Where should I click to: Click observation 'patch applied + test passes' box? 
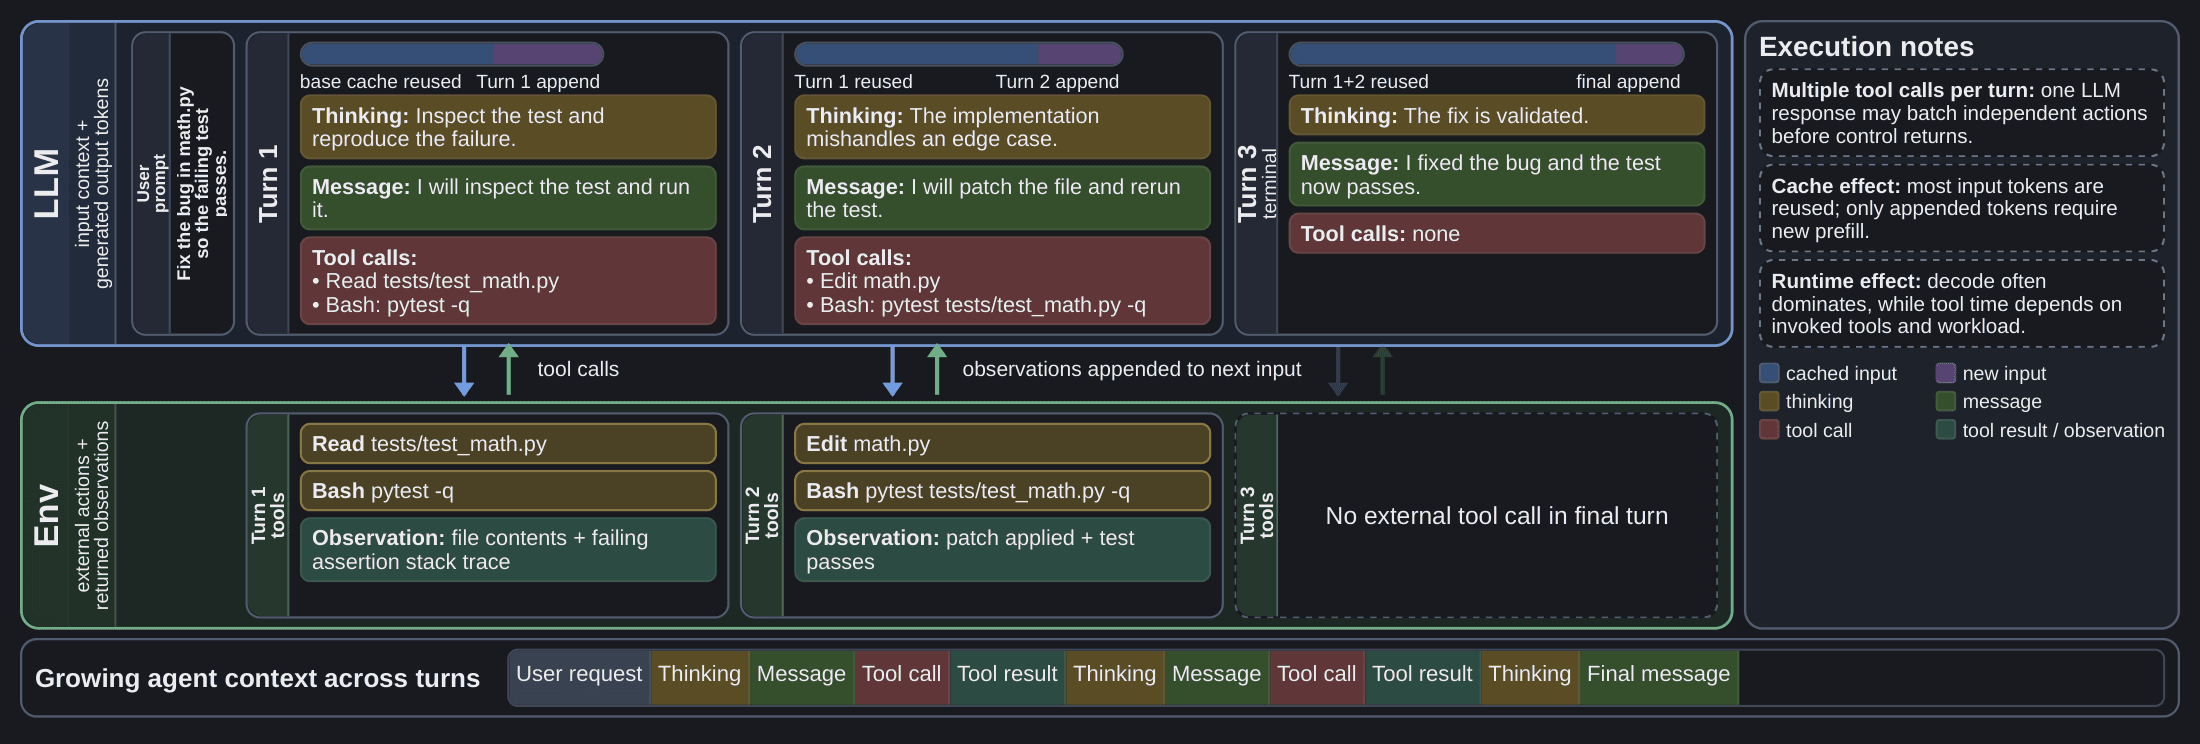tap(1002, 549)
